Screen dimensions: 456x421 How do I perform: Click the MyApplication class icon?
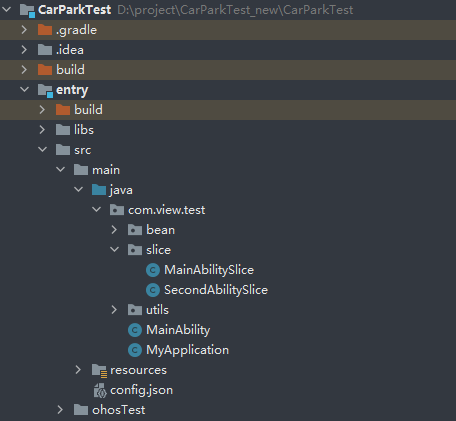(135, 350)
